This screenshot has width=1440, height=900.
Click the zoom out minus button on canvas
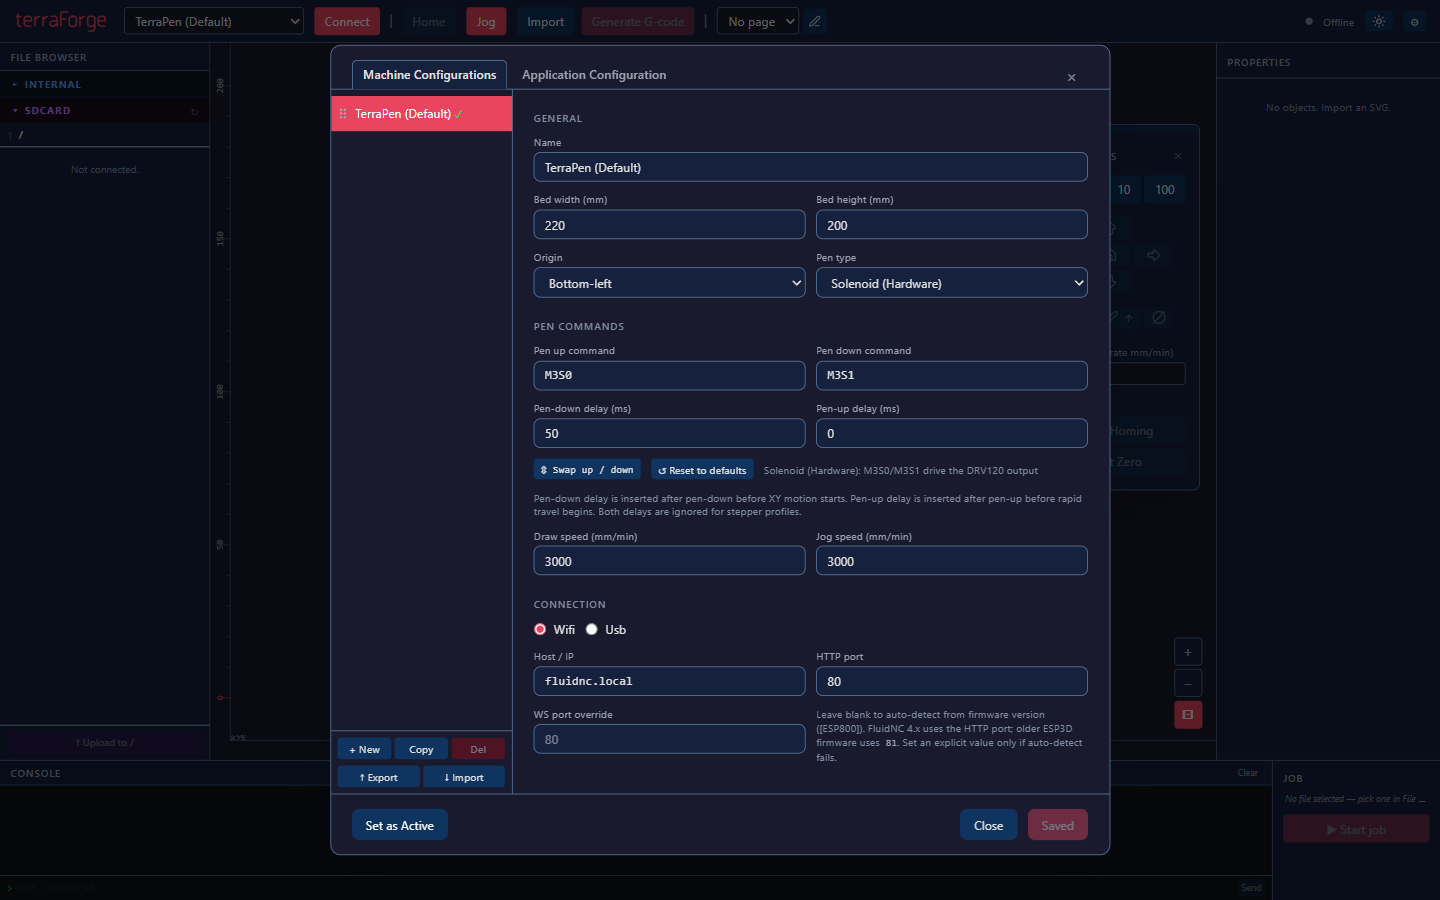coord(1188,683)
